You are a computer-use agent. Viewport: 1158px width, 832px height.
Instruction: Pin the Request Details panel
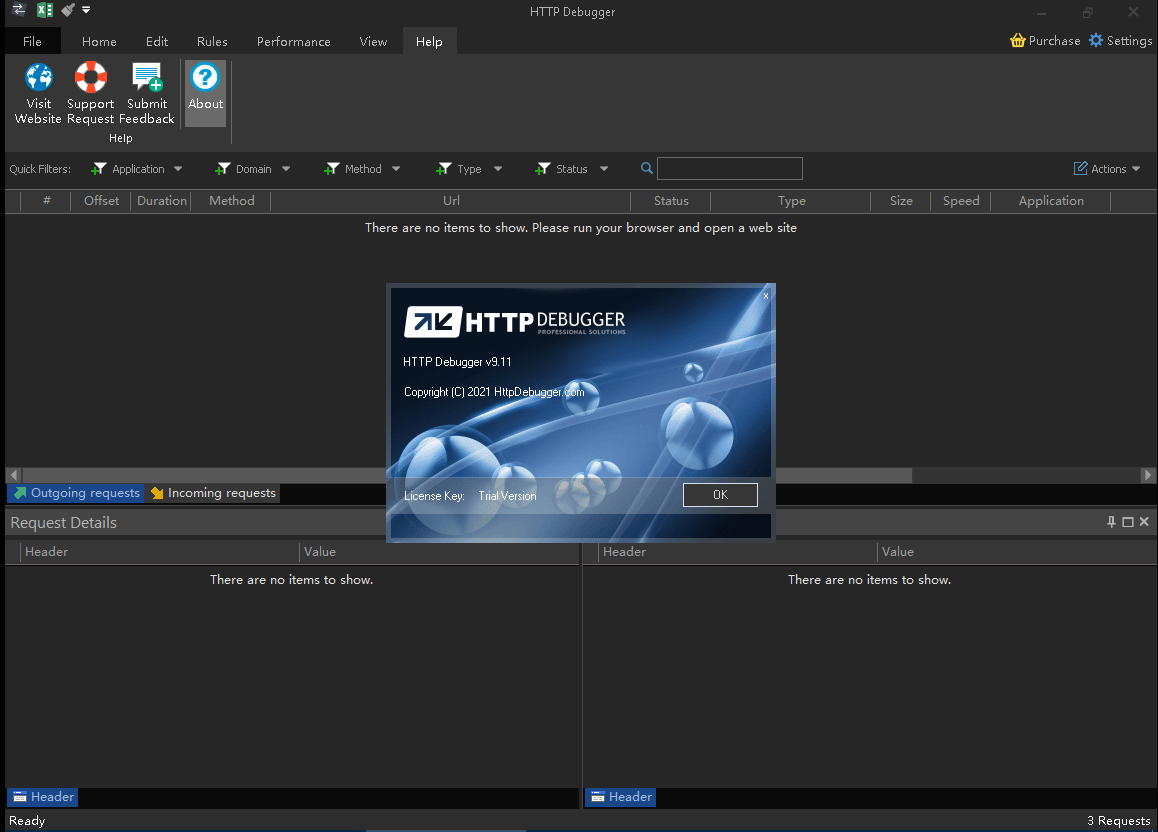point(1111,522)
